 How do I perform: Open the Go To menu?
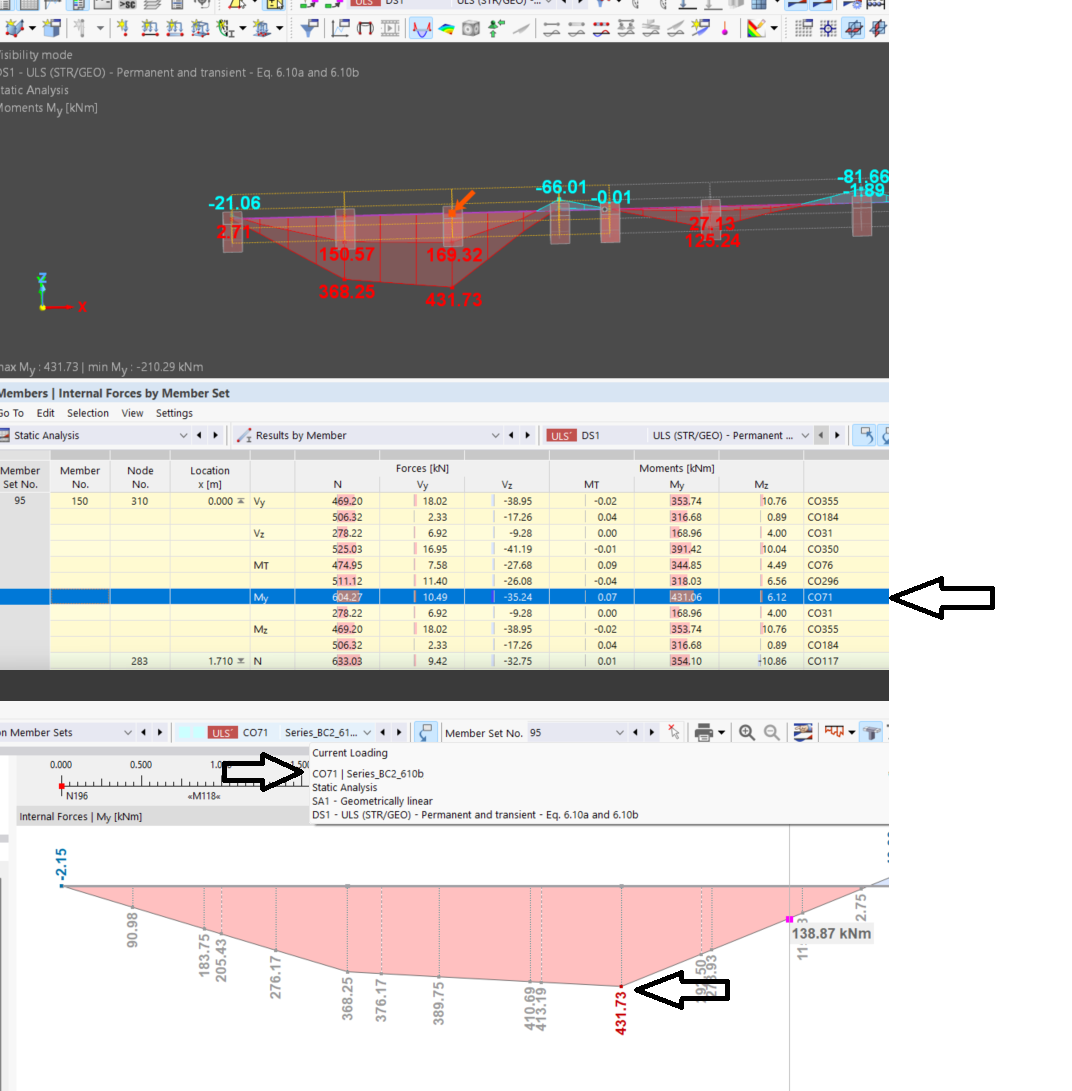pos(11,413)
